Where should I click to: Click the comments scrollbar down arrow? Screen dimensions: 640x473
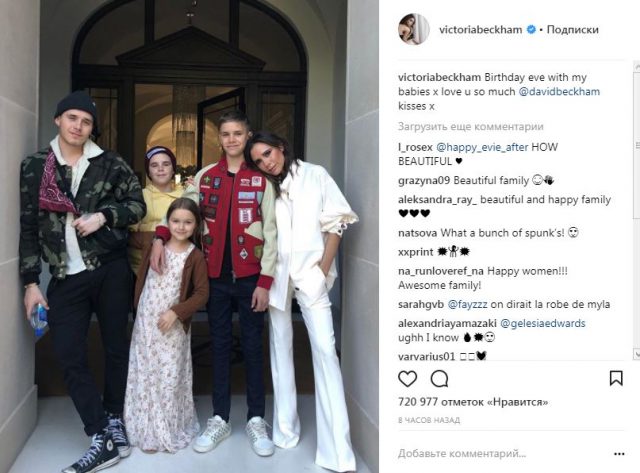point(636,353)
